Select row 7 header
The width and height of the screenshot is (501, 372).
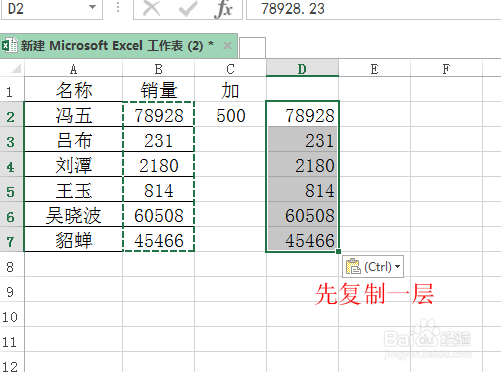point(12,239)
